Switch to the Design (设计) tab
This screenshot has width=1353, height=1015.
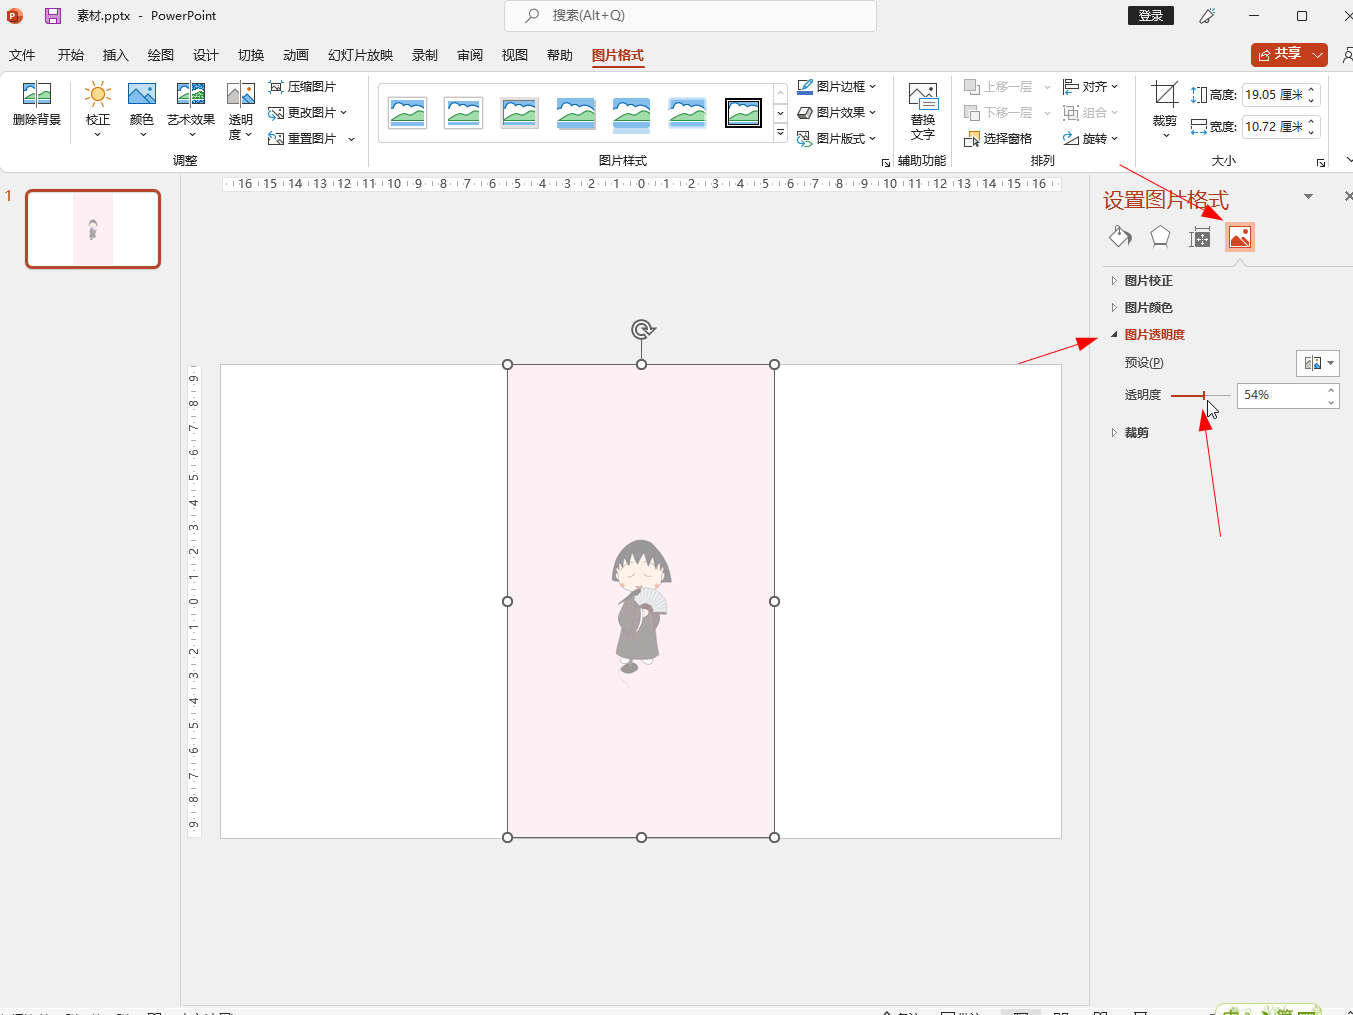(206, 55)
